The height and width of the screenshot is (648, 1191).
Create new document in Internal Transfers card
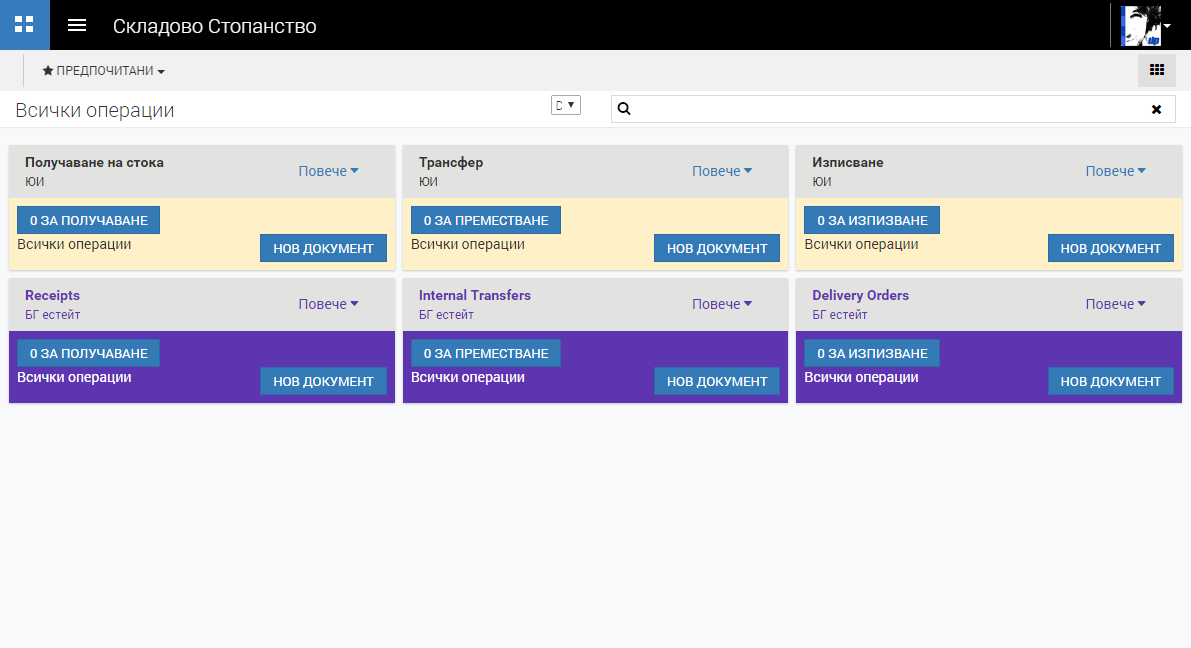(x=716, y=381)
